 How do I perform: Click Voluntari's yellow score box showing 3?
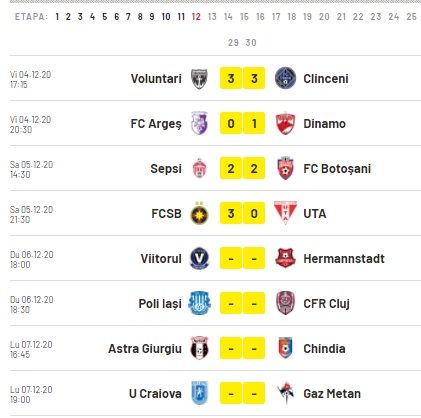(231, 79)
